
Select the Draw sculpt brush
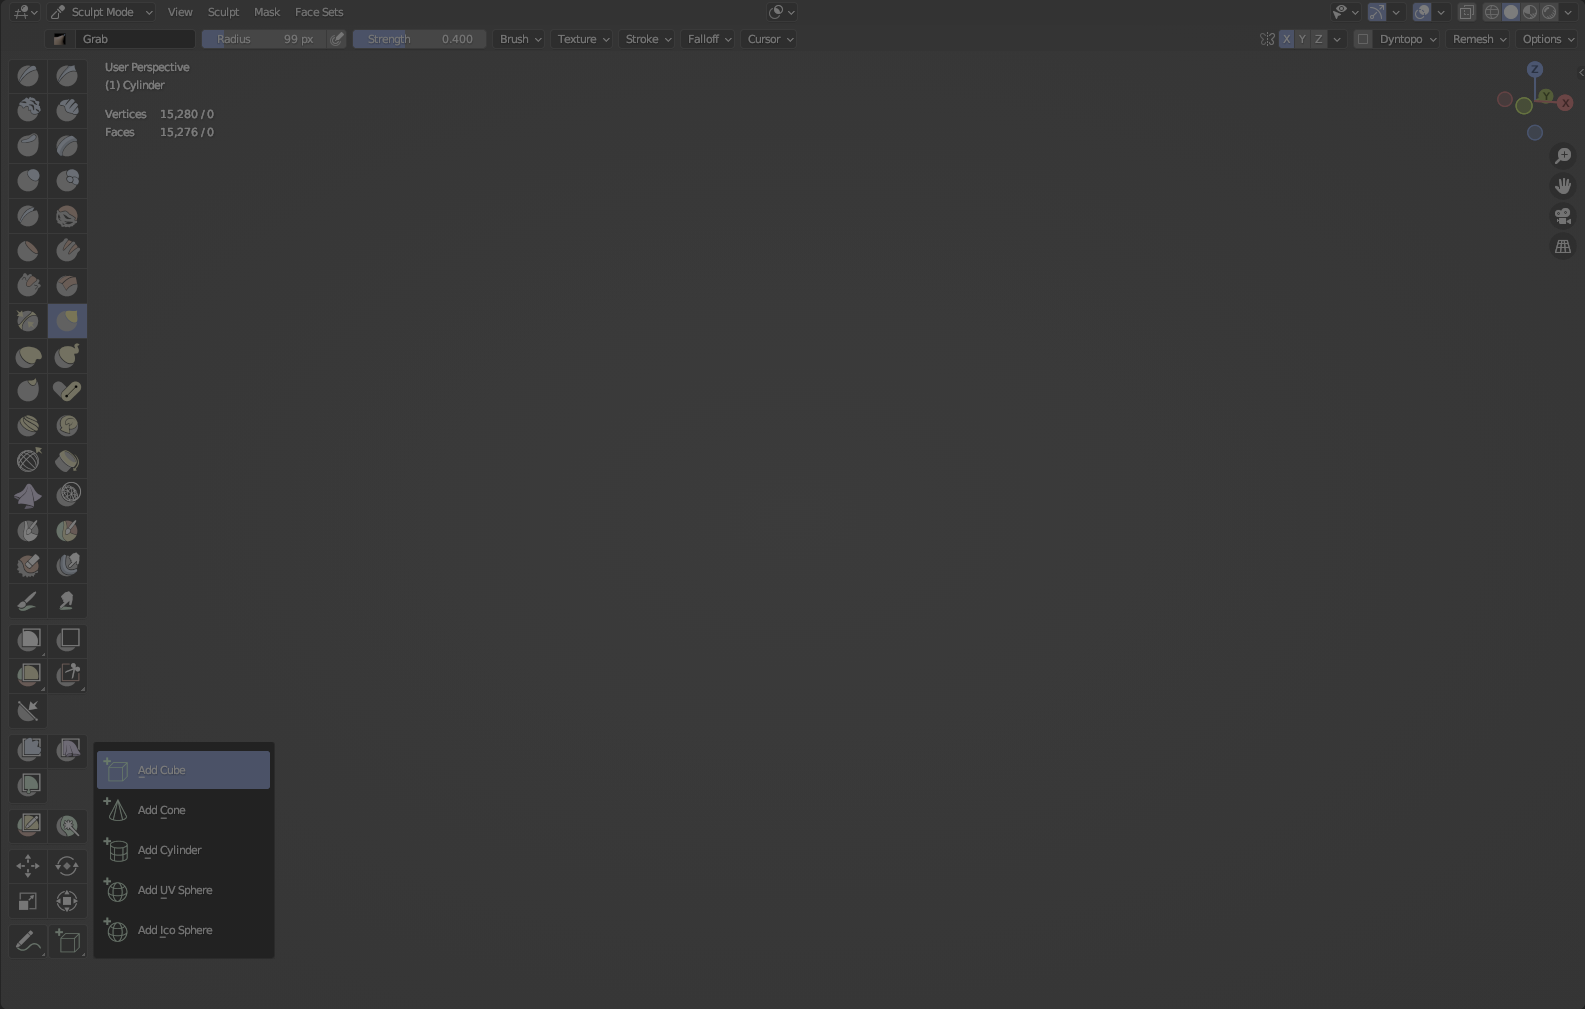coord(28,75)
